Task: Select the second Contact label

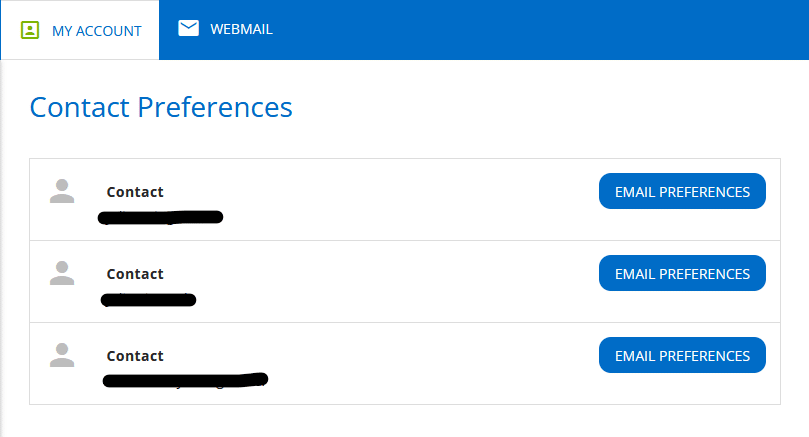Action: point(135,274)
